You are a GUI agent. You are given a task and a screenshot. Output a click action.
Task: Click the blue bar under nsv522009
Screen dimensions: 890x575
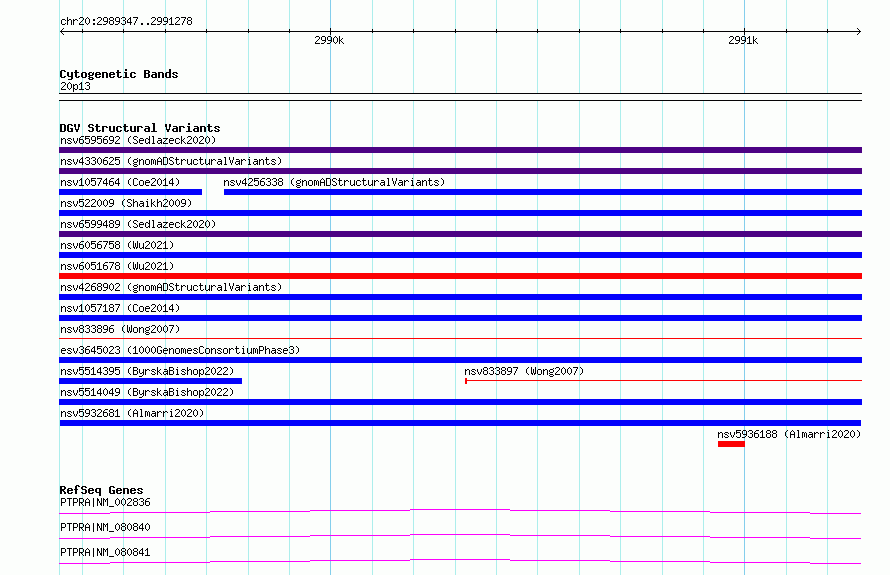point(460,213)
